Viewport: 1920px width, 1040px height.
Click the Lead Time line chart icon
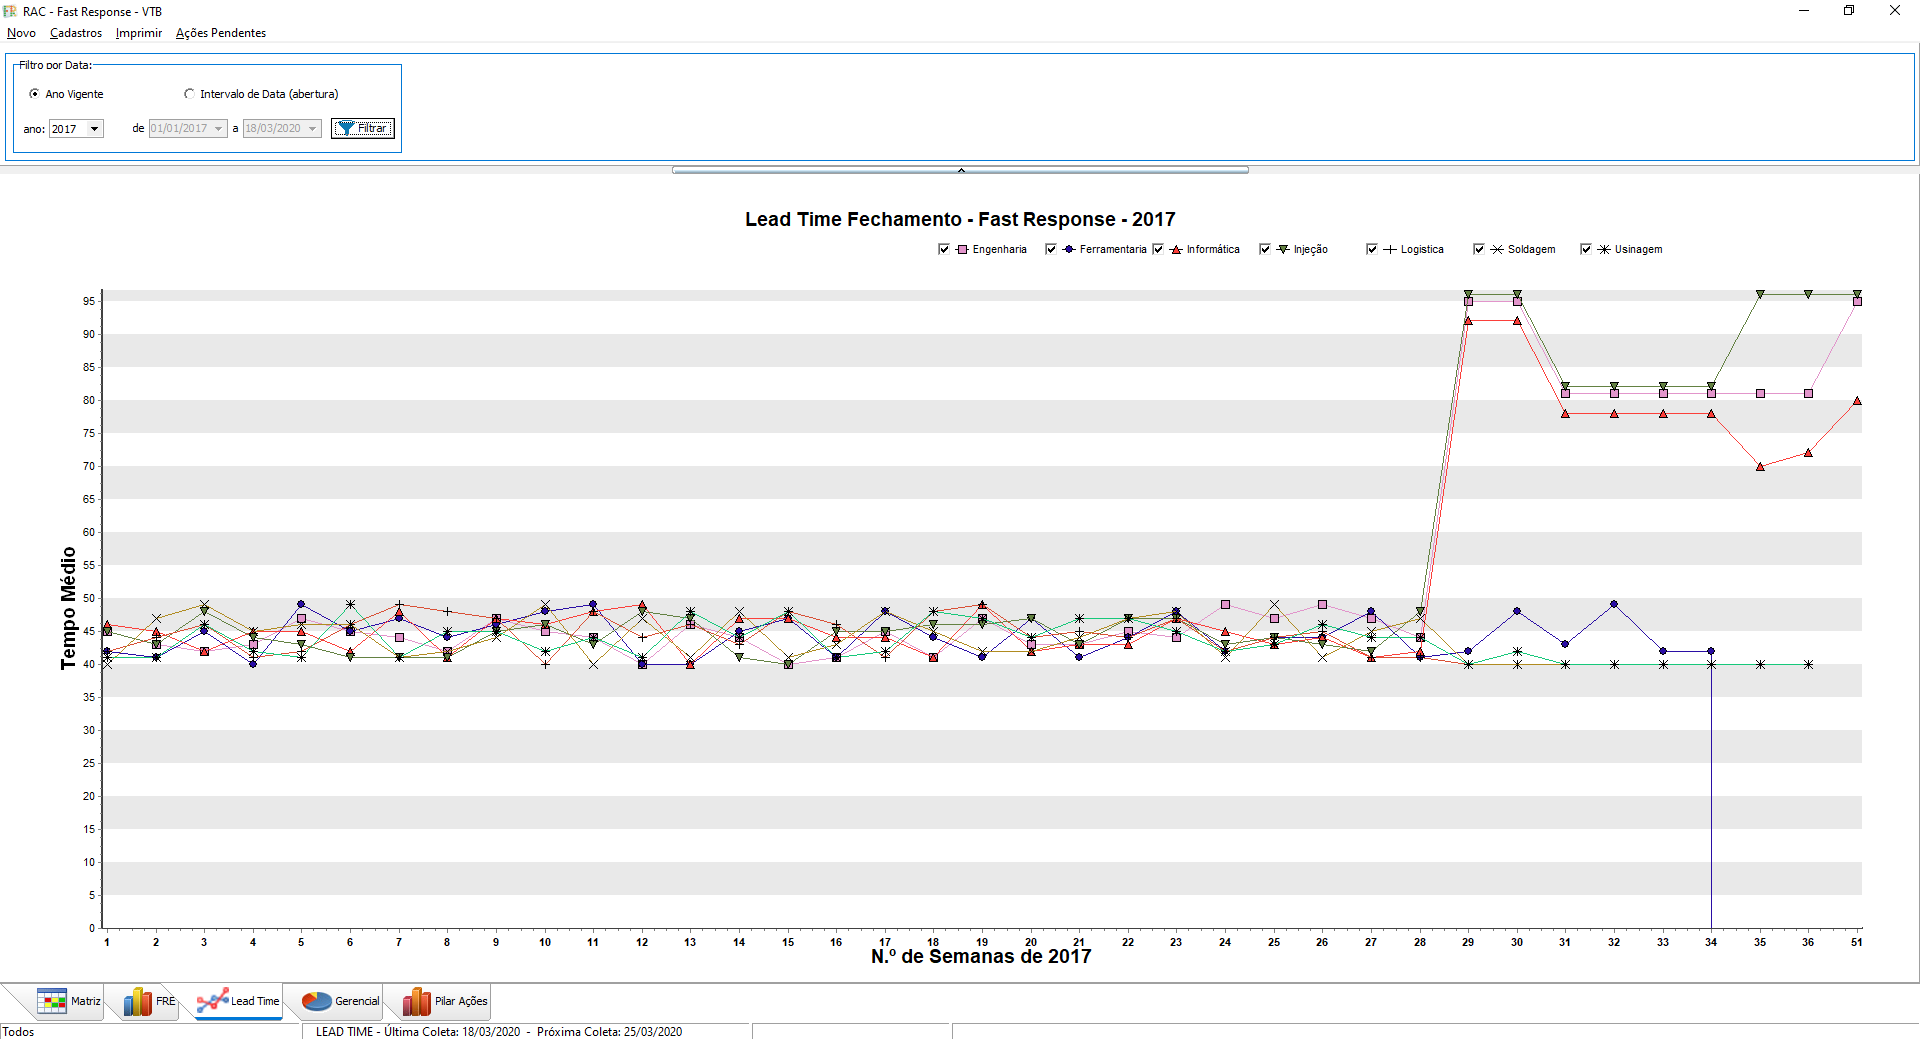(x=212, y=1001)
